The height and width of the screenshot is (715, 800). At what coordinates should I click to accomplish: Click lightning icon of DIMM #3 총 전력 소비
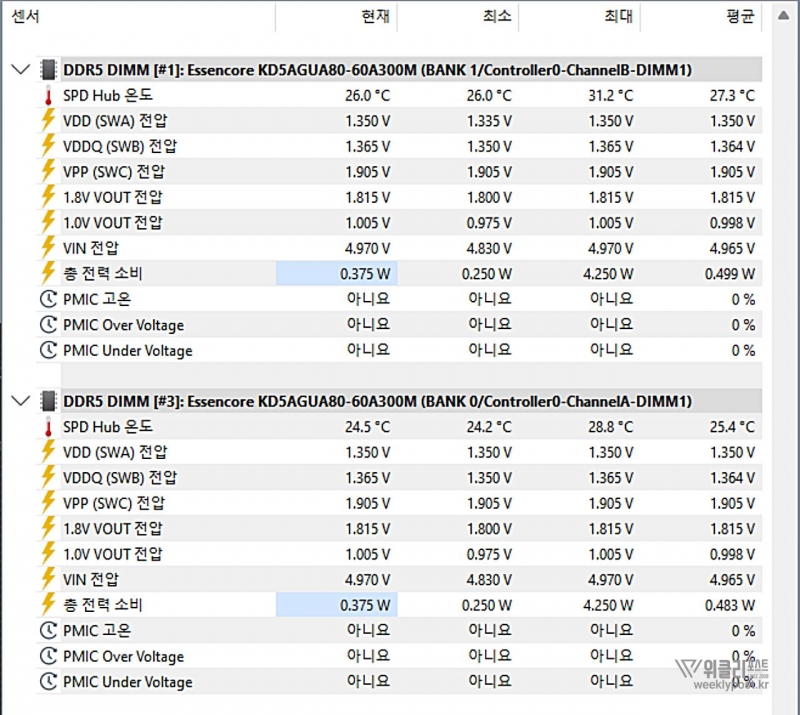tap(48, 605)
